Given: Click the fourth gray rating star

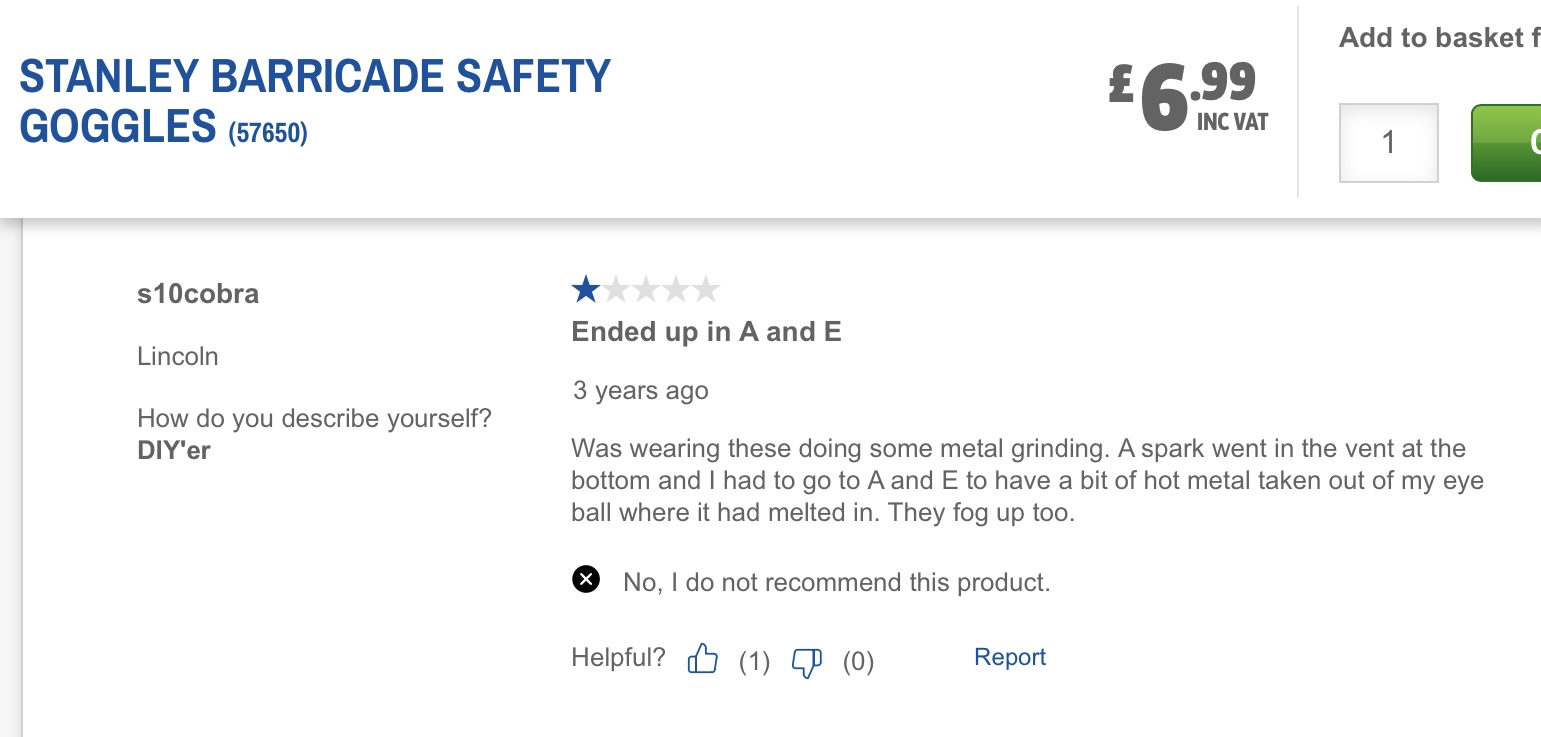Looking at the screenshot, I should coord(676,290).
